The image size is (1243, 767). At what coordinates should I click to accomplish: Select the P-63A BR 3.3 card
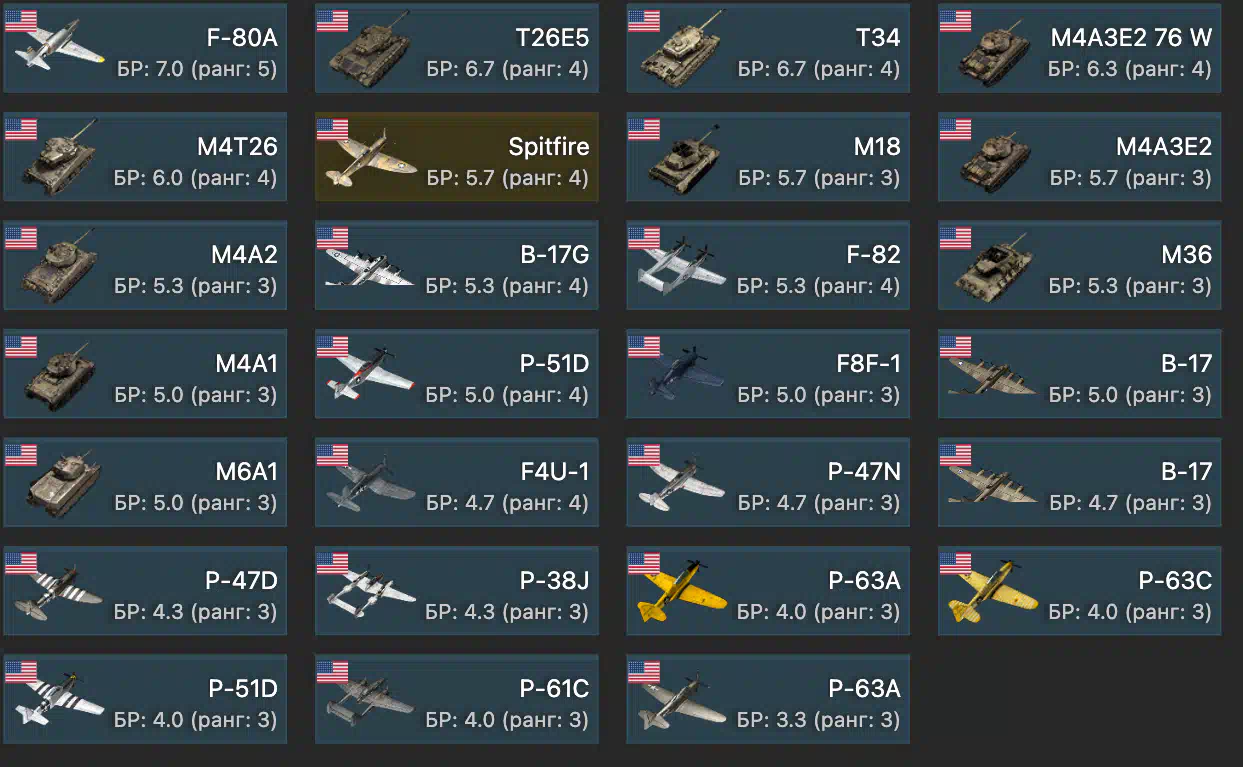point(768,699)
